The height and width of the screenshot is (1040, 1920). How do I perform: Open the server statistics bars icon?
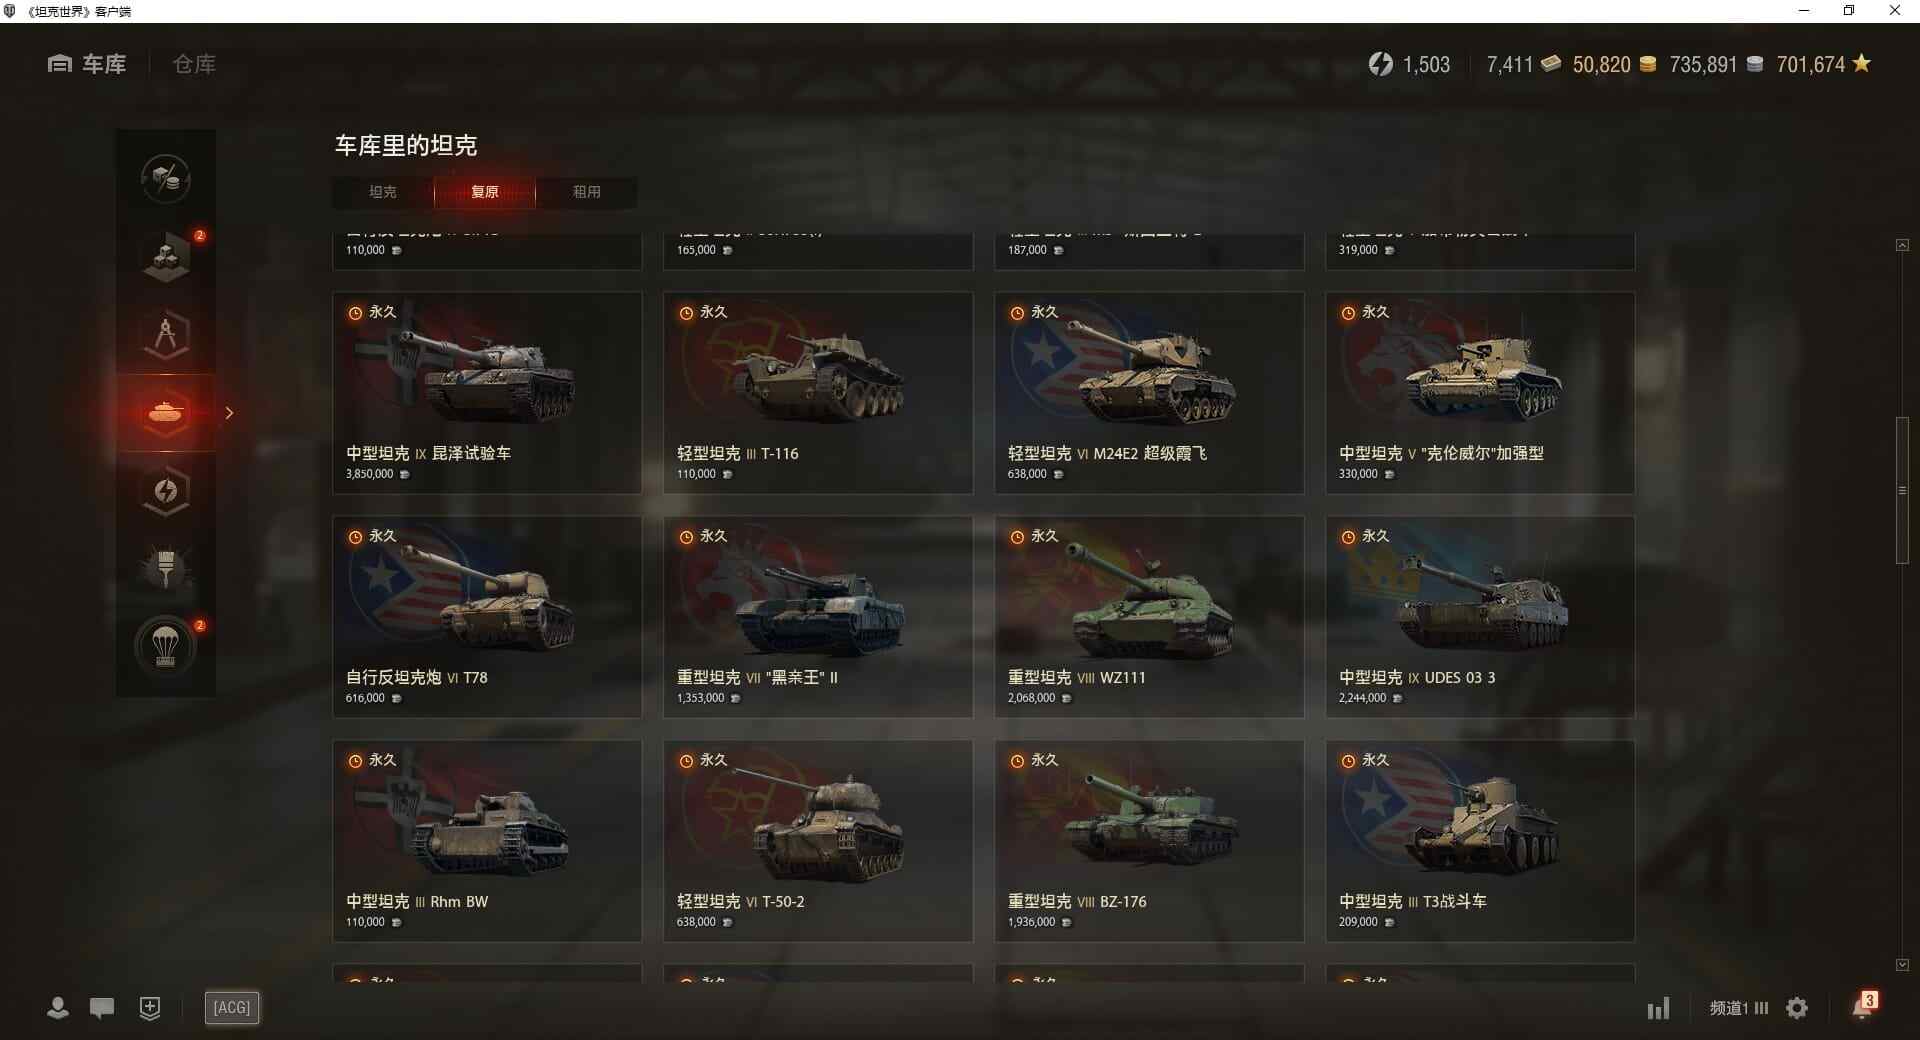click(x=1658, y=1008)
